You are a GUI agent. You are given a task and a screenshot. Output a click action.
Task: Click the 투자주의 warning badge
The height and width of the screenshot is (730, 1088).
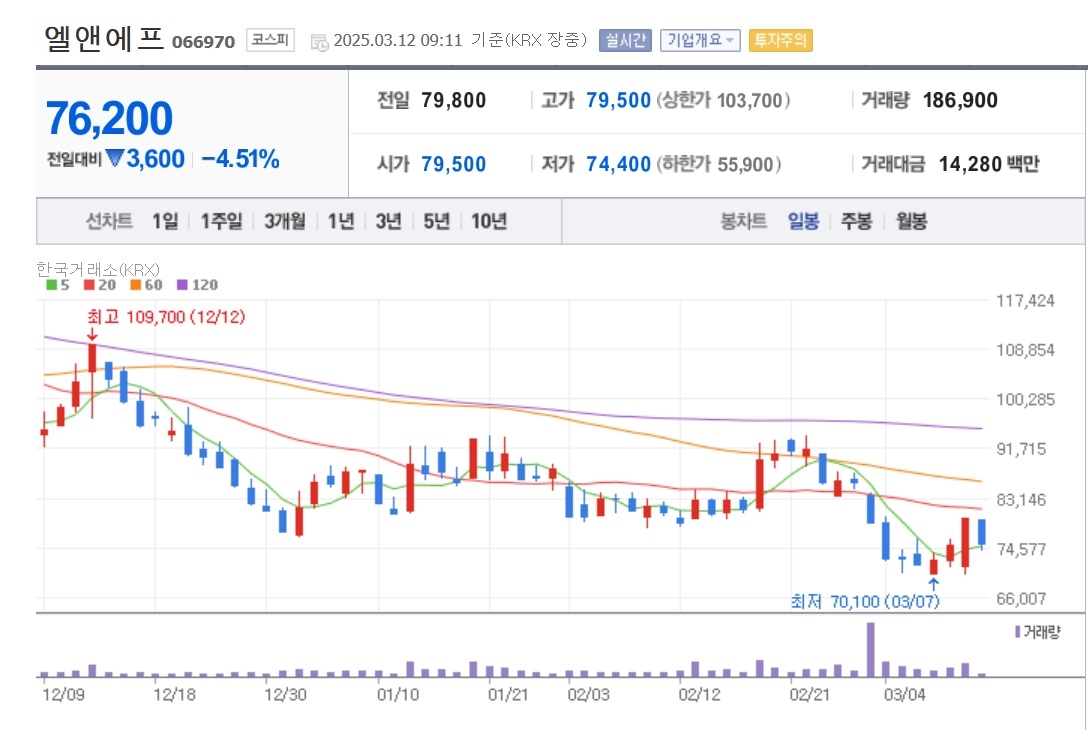781,40
